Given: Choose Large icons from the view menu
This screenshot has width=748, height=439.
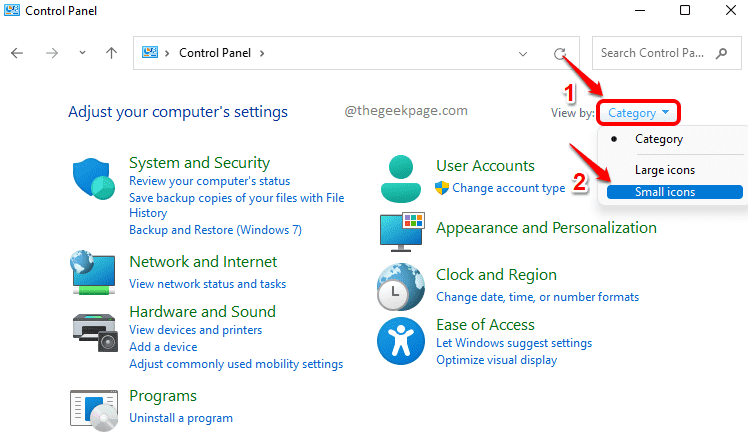Looking at the screenshot, I should point(664,170).
